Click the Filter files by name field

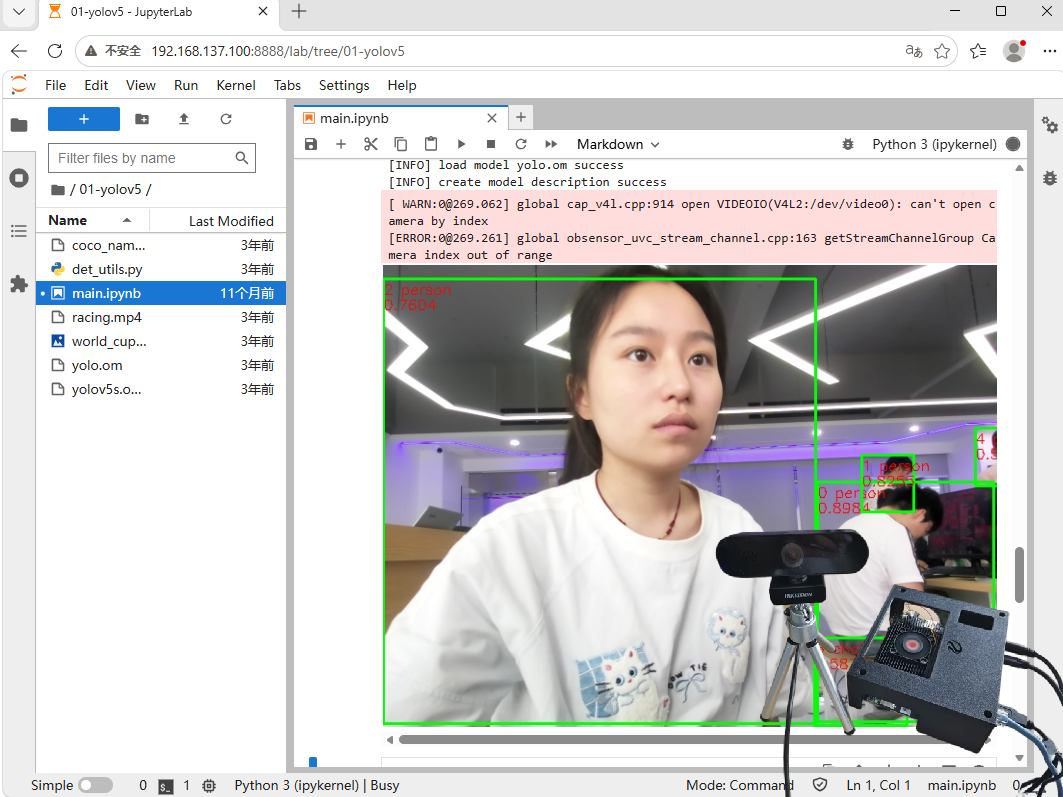[x=152, y=158]
